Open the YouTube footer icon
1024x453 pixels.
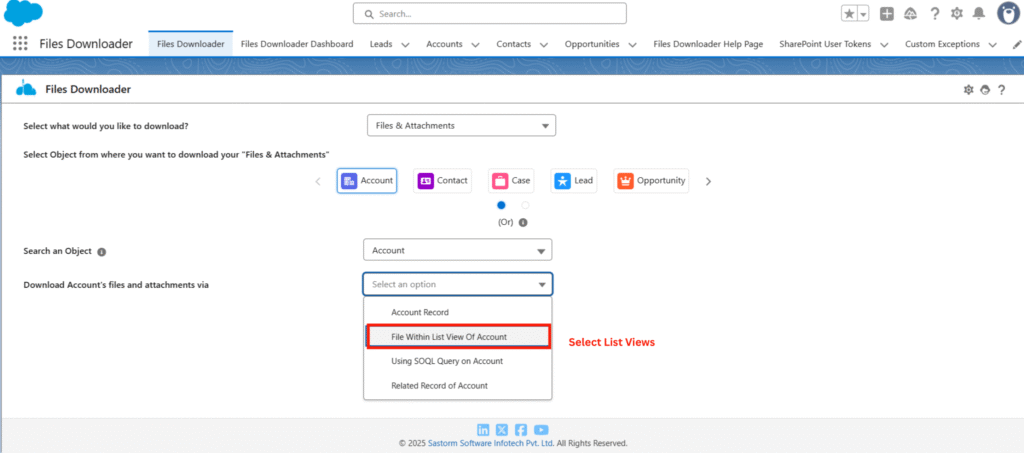pyautogui.click(x=541, y=430)
